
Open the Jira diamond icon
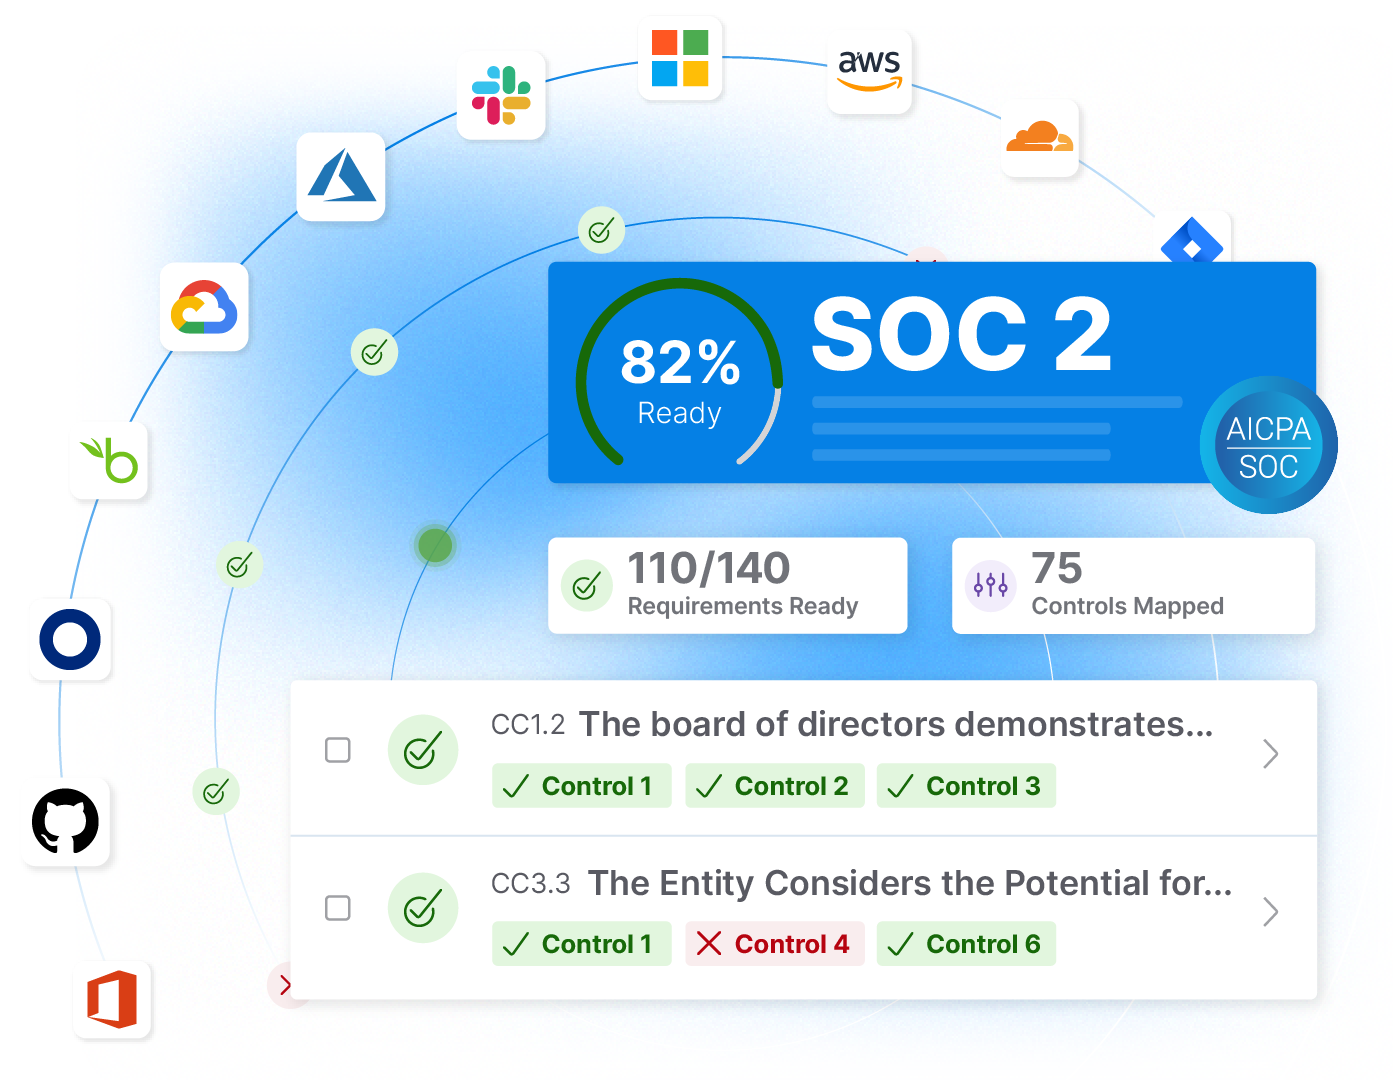tap(1192, 242)
